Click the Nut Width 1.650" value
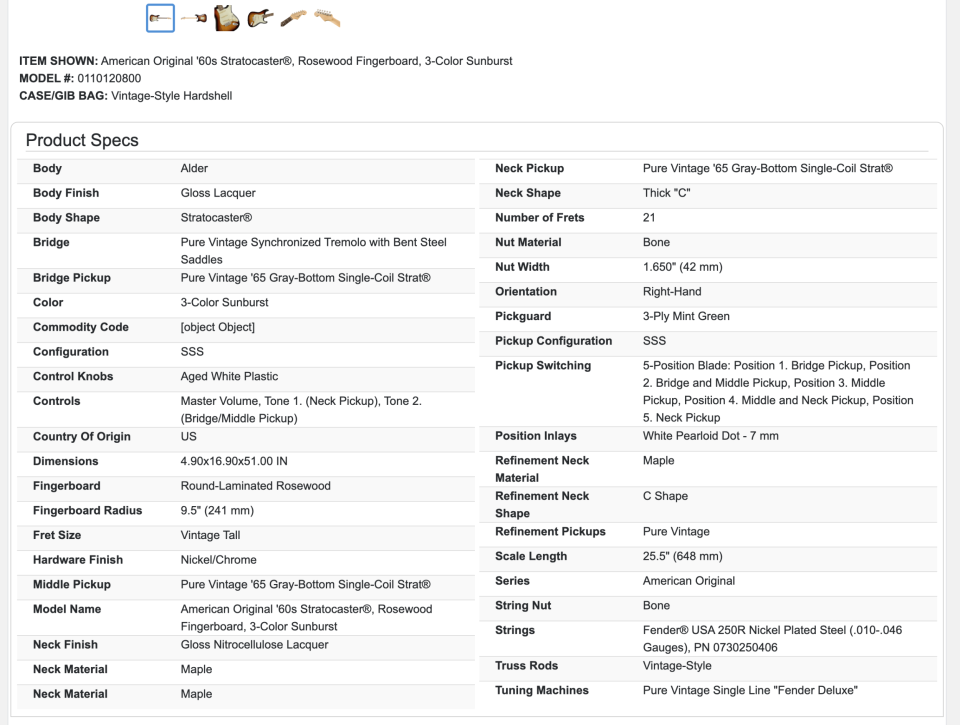Screen dimensions: 960x725 point(682,267)
